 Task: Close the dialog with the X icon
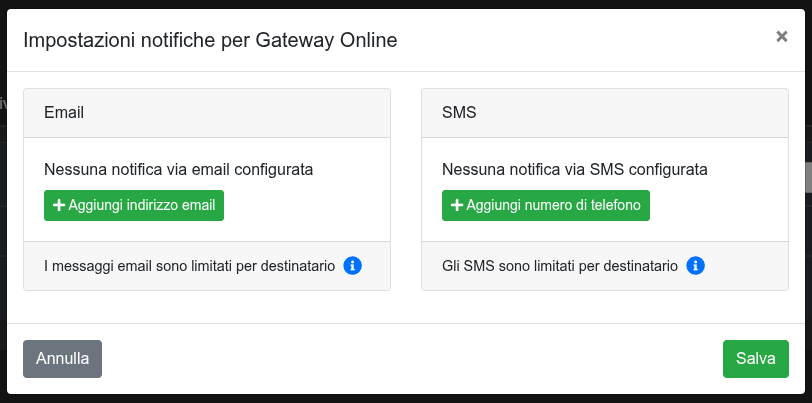(x=782, y=37)
